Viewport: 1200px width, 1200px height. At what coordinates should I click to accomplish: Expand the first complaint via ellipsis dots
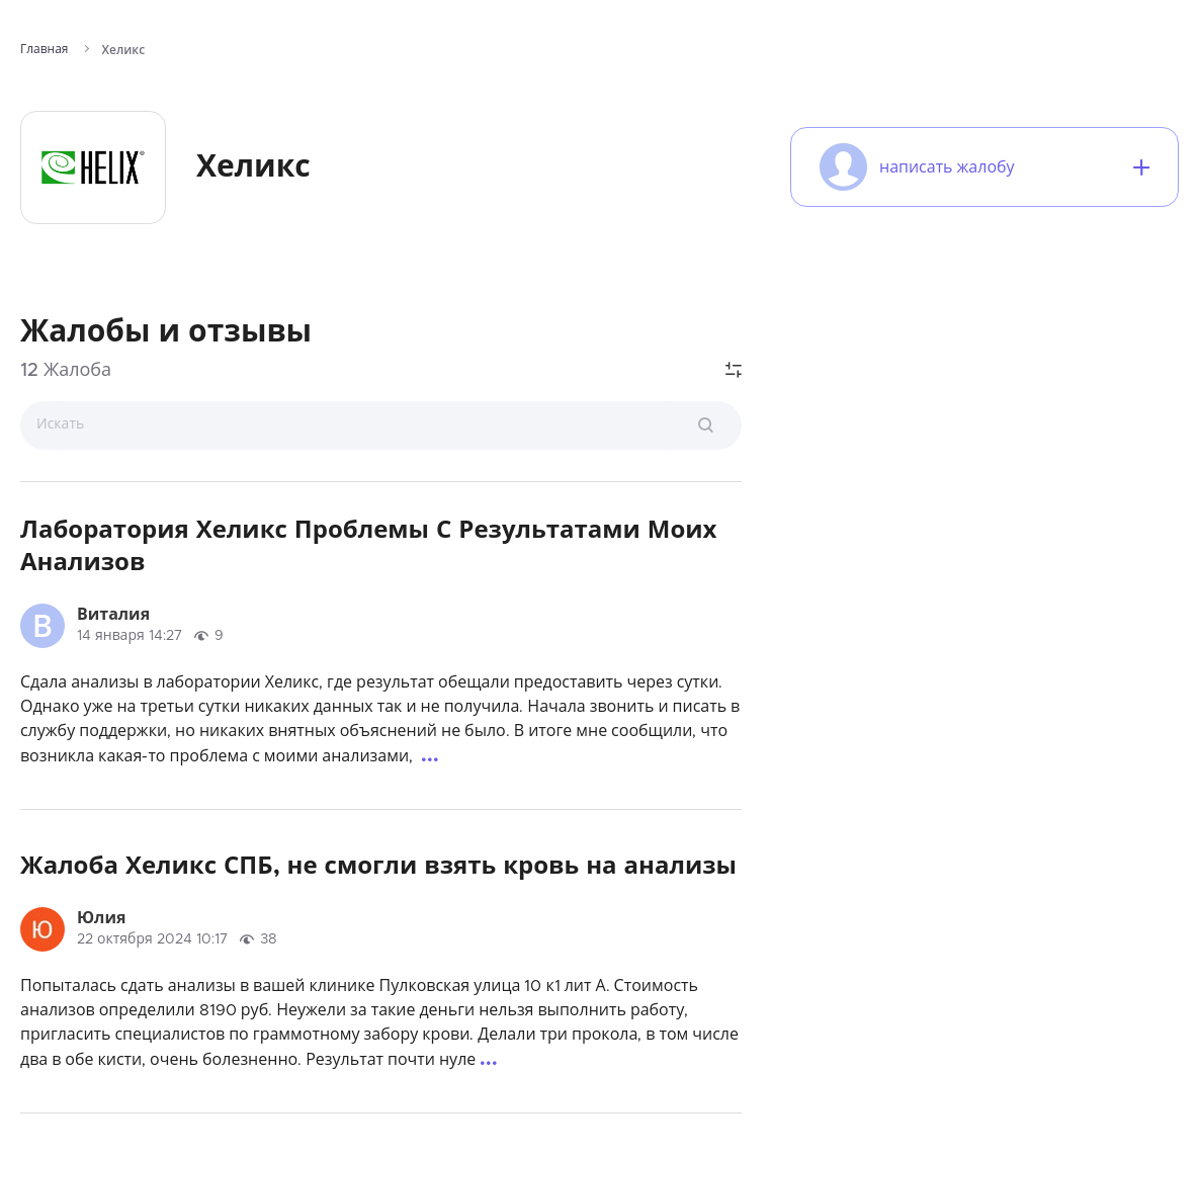tap(430, 759)
